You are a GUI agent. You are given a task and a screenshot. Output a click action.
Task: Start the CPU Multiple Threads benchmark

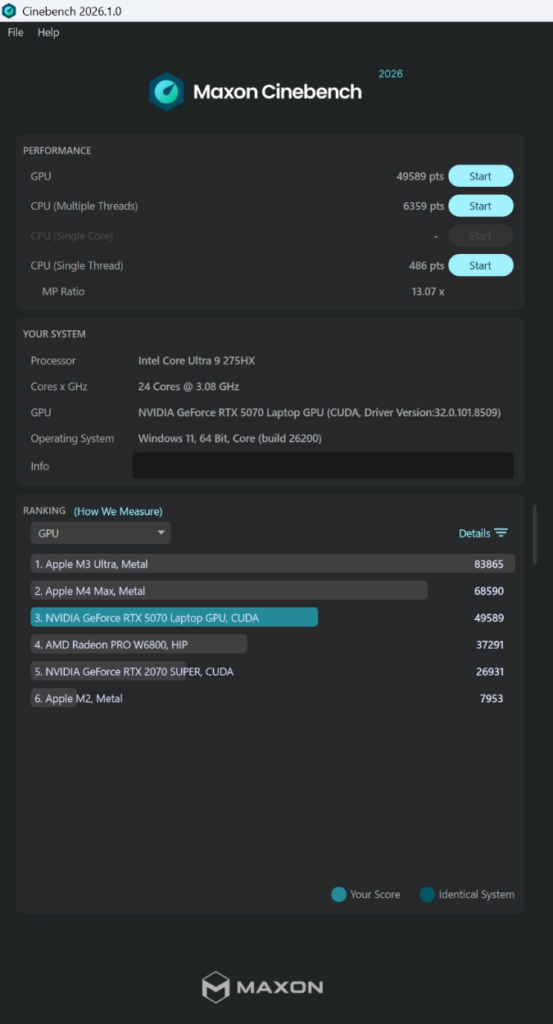[x=481, y=206]
